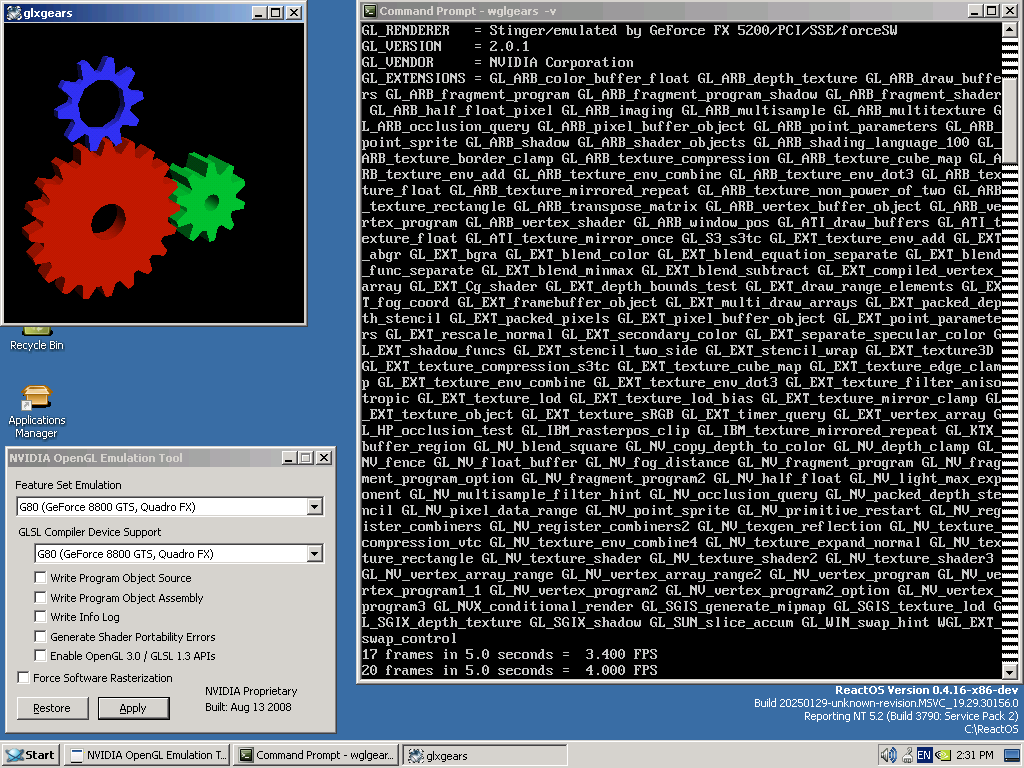Close the Command Prompt window
Screen dimensions: 1024x768
[1010, 10]
